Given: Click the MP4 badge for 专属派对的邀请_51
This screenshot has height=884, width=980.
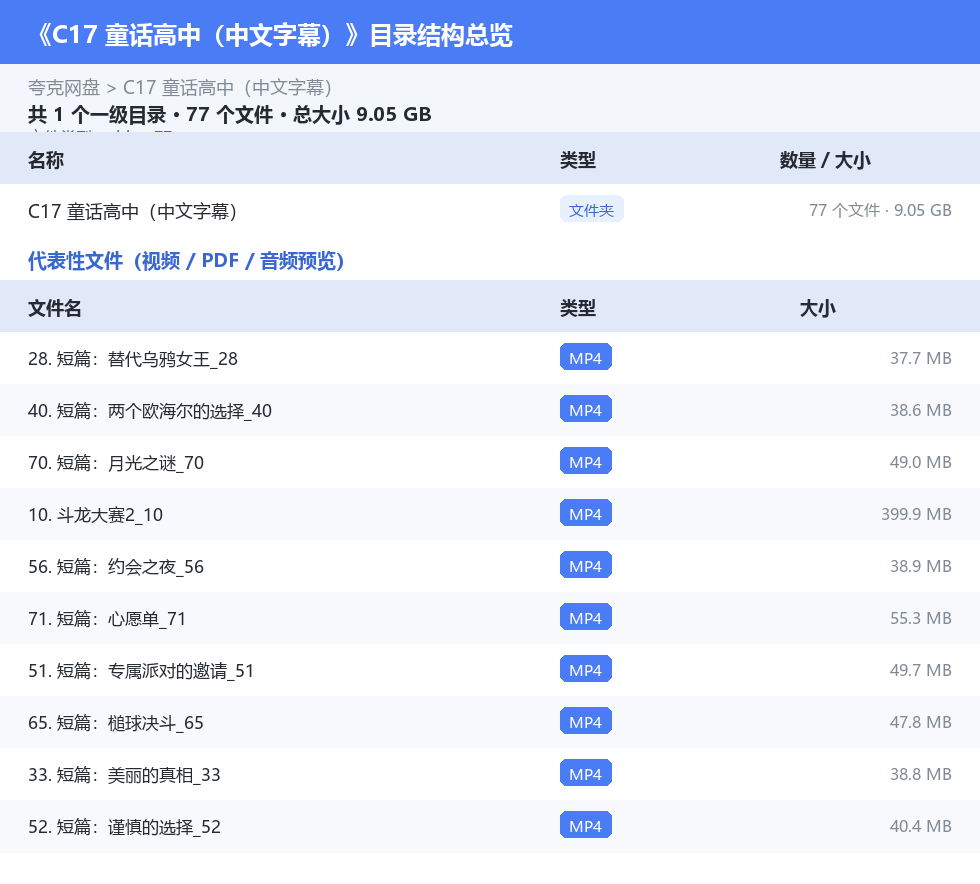Looking at the screenshot, I should click(586, 669).
